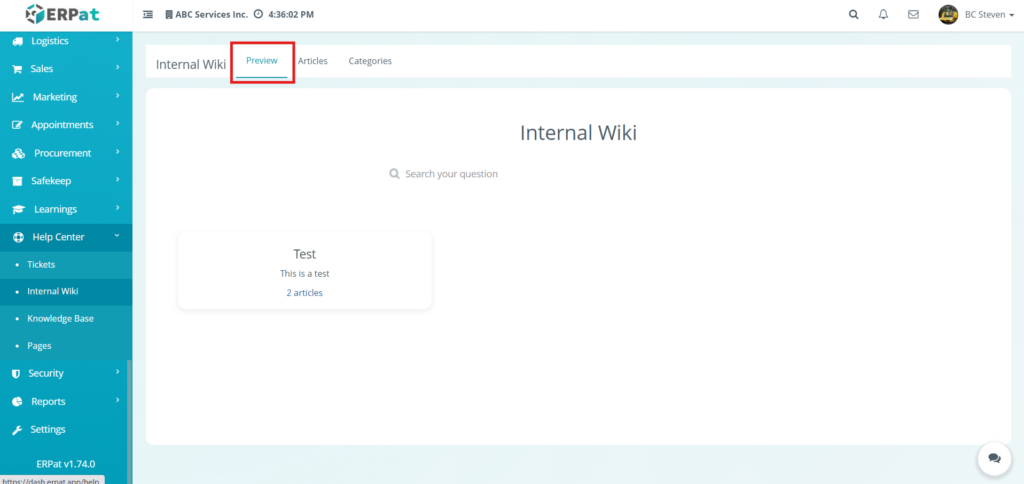This screenshot has height=484, width=1024.
Task: Expand the Sales menu chevron
Action: coord(118,67)
